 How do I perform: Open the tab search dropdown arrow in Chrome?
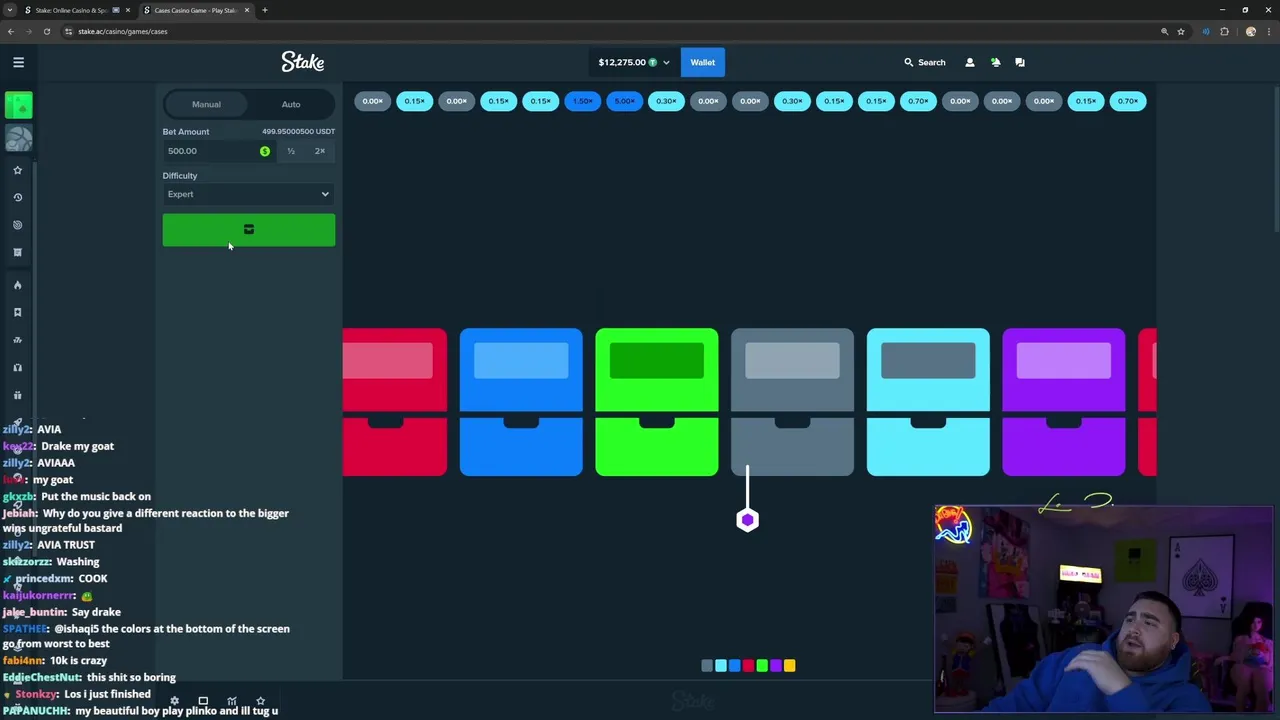[x=10, y=10]
